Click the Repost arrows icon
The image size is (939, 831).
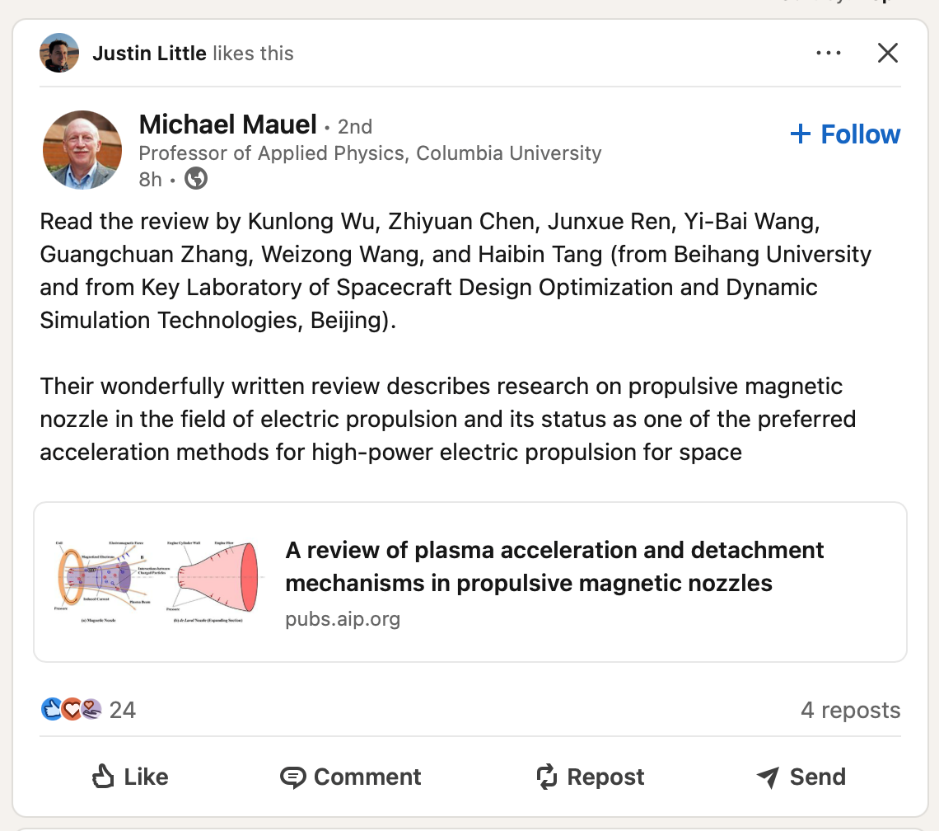[x=546, y=776]
